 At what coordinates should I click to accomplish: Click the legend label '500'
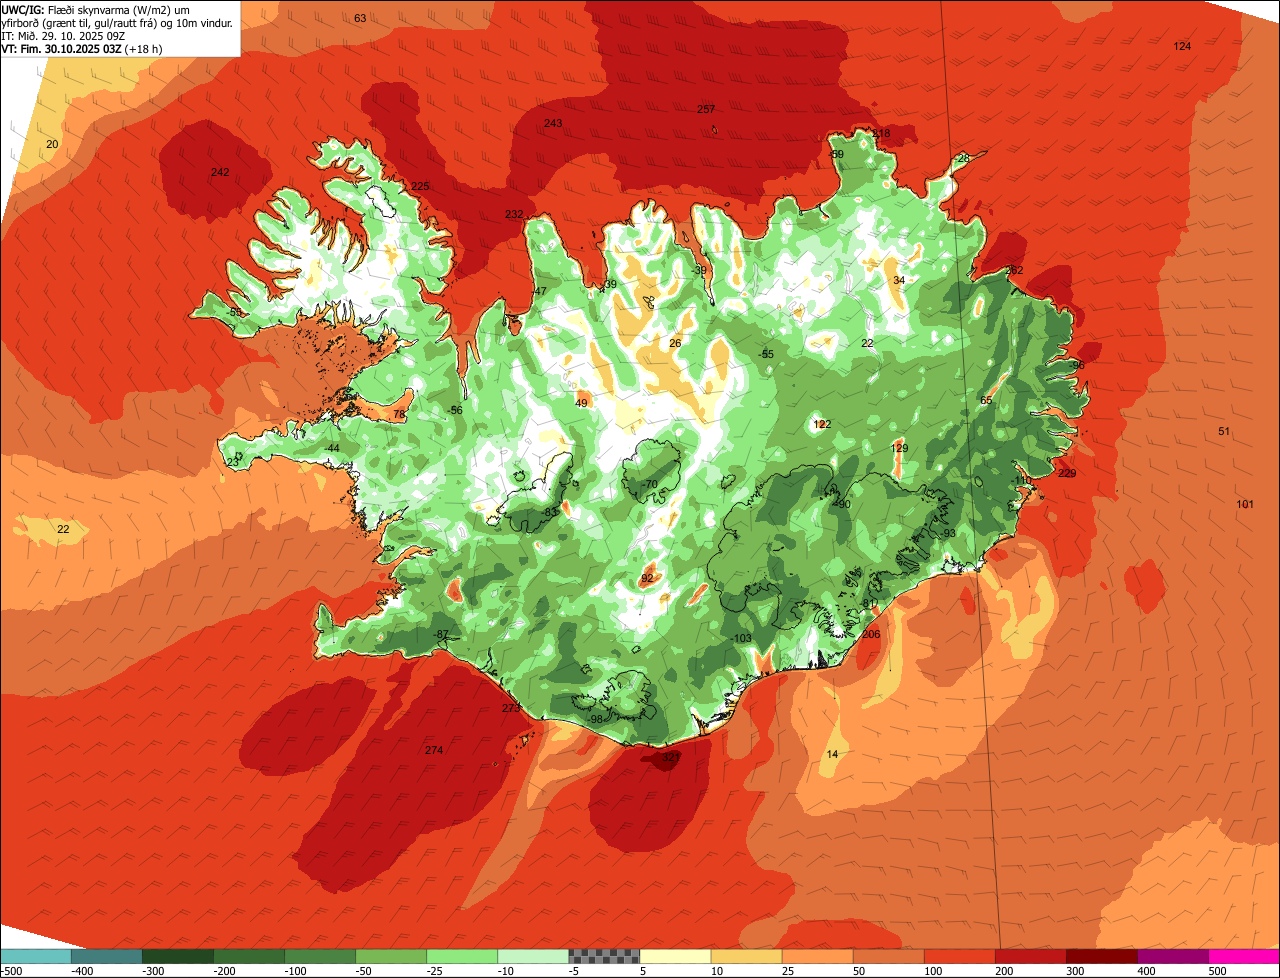(x=1217, y=971)
